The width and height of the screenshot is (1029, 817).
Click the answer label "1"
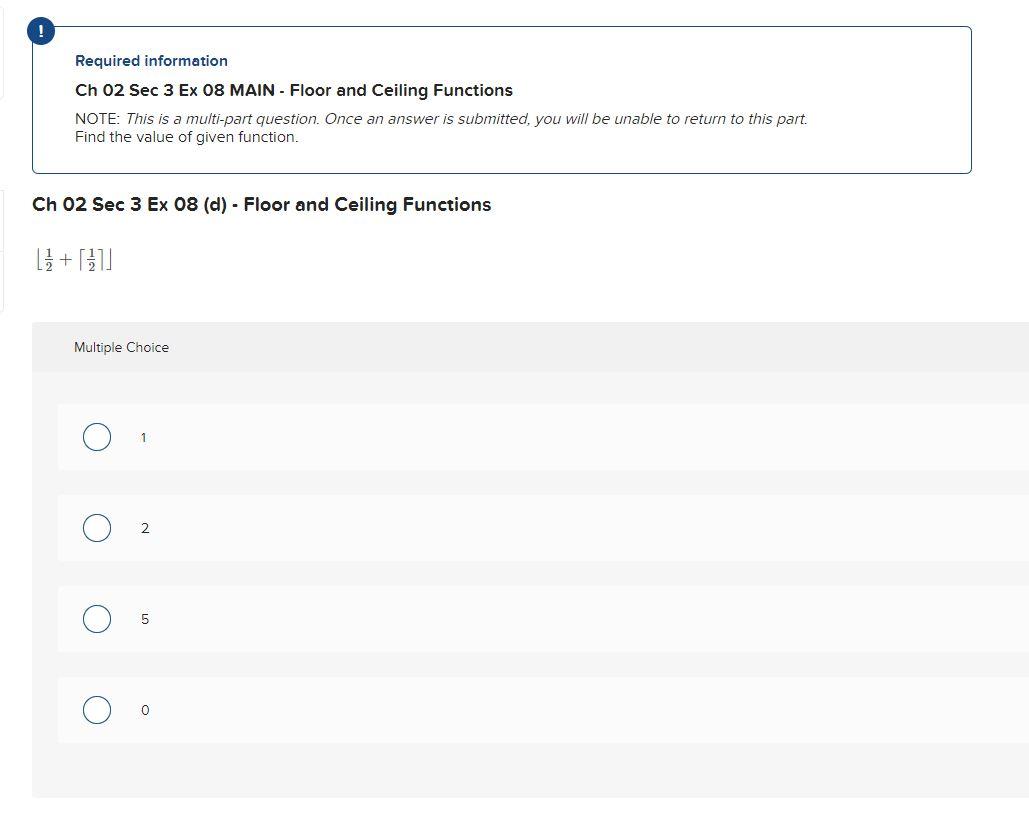point(143,437)
